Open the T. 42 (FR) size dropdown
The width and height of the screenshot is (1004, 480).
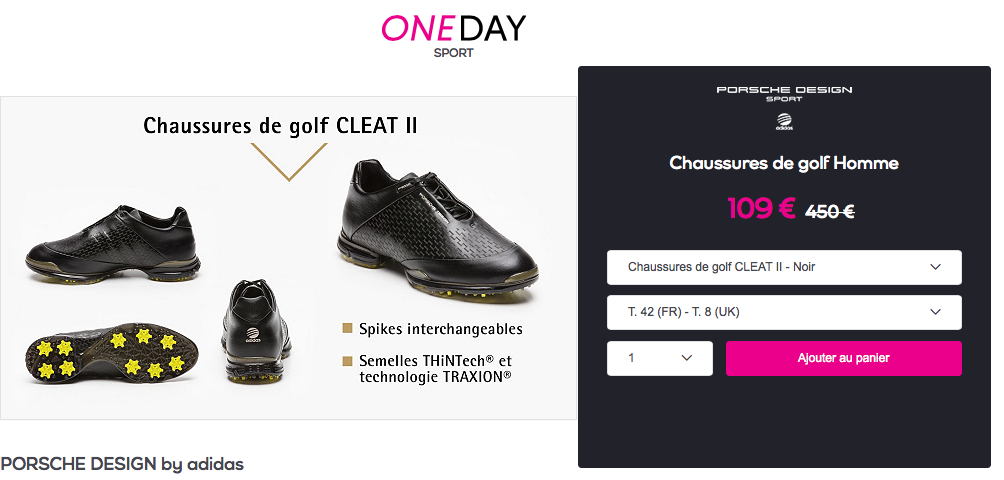click(784, 312)
